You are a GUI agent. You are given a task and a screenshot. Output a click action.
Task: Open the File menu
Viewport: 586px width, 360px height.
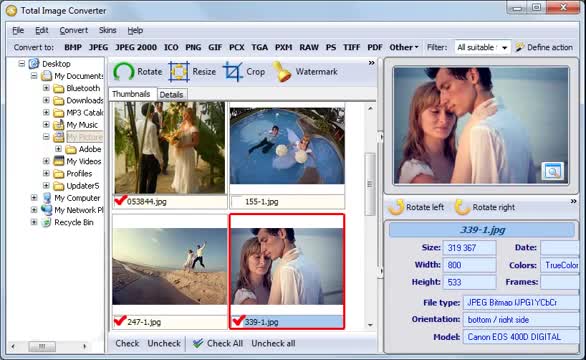[18, 30]
